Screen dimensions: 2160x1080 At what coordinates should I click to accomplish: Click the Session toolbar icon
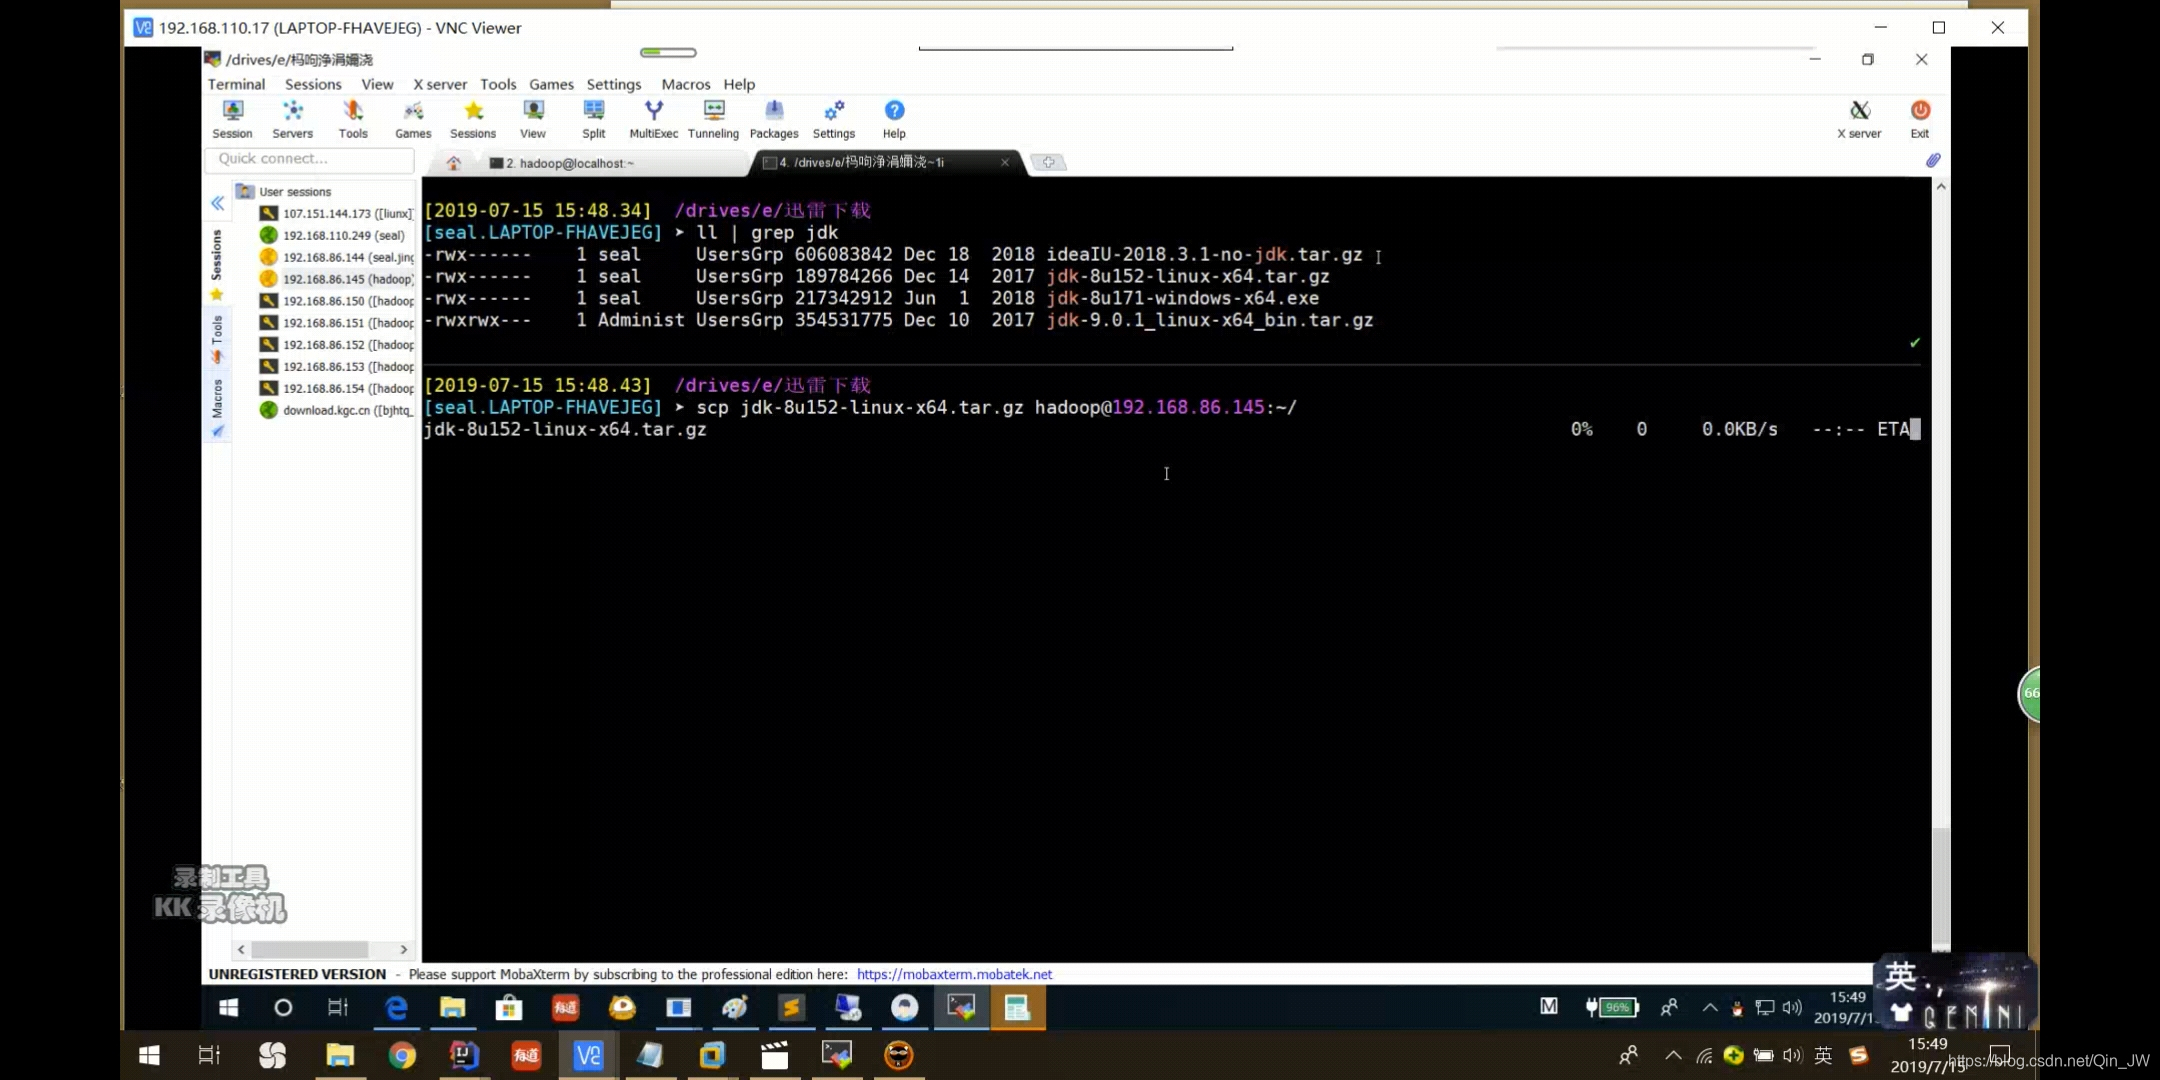[232, 119]
